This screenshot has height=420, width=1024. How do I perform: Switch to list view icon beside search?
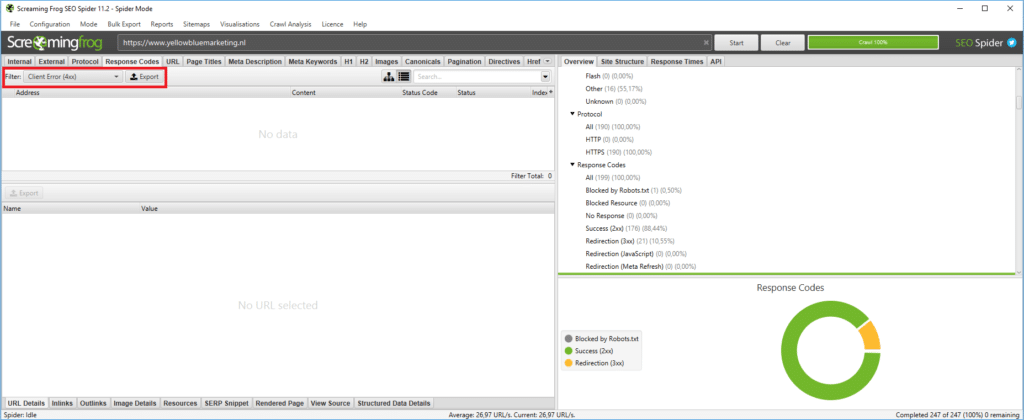click(404, 76)
